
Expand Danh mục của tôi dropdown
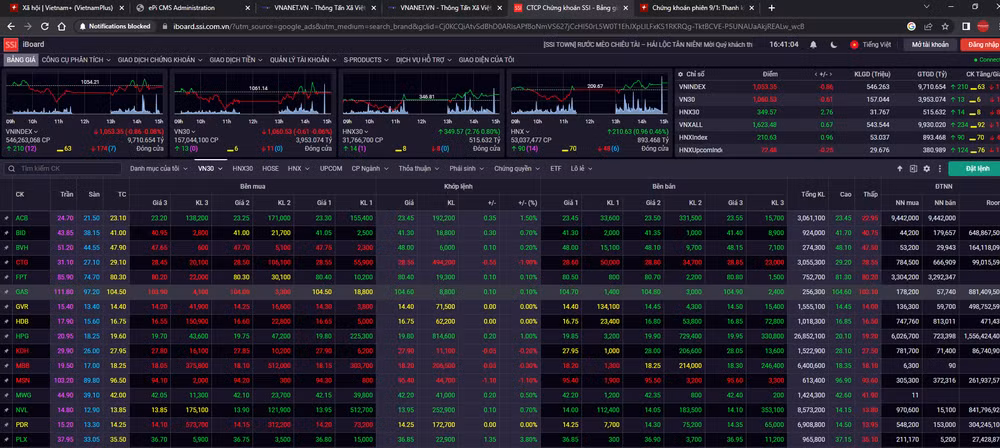coord(159,168)
